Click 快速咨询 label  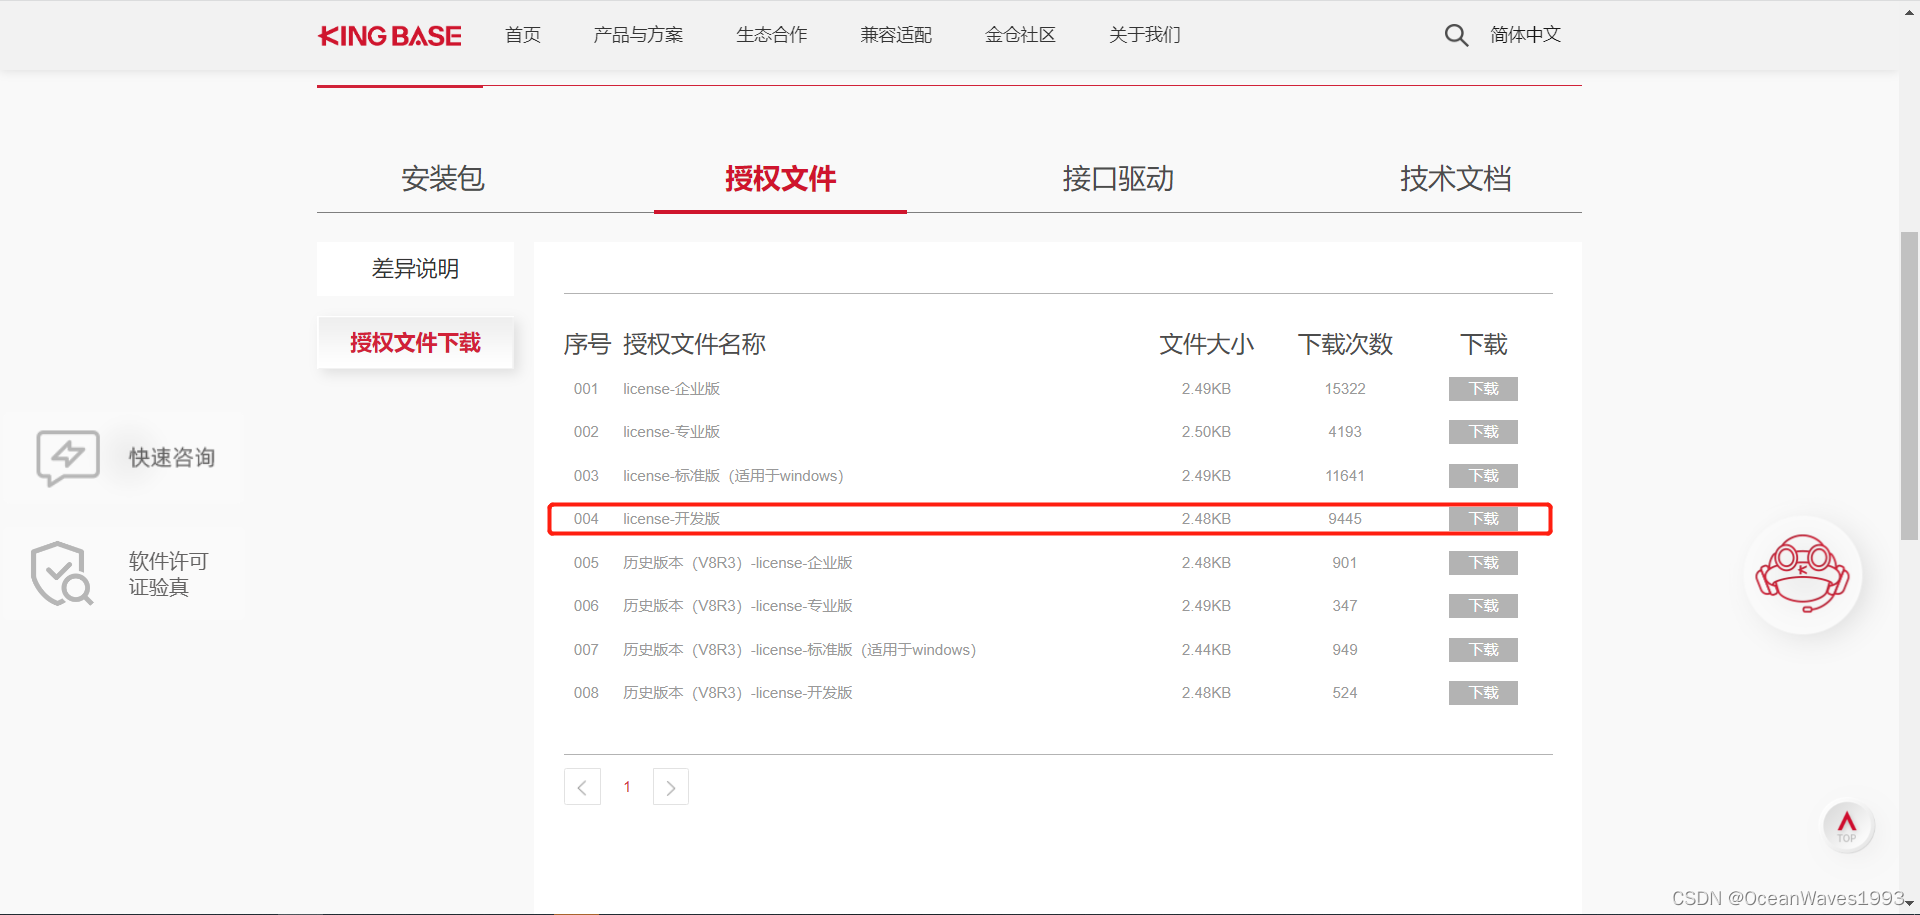(x=172, y=458)
